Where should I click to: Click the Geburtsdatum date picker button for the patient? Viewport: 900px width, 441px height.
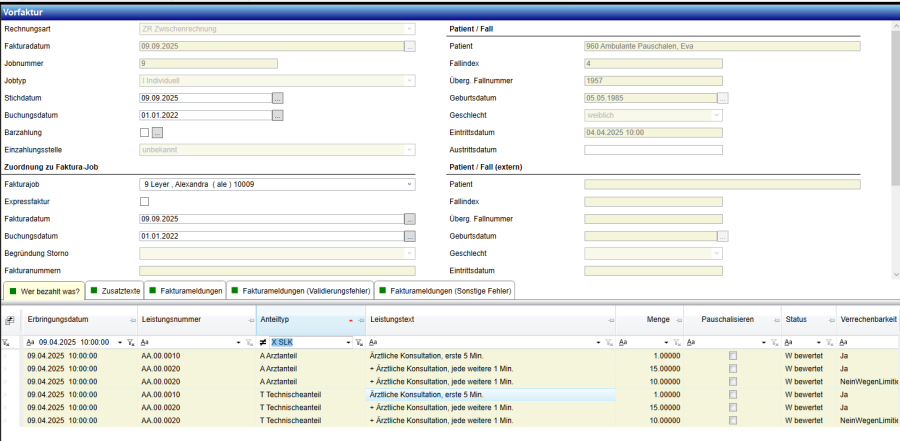722,98
